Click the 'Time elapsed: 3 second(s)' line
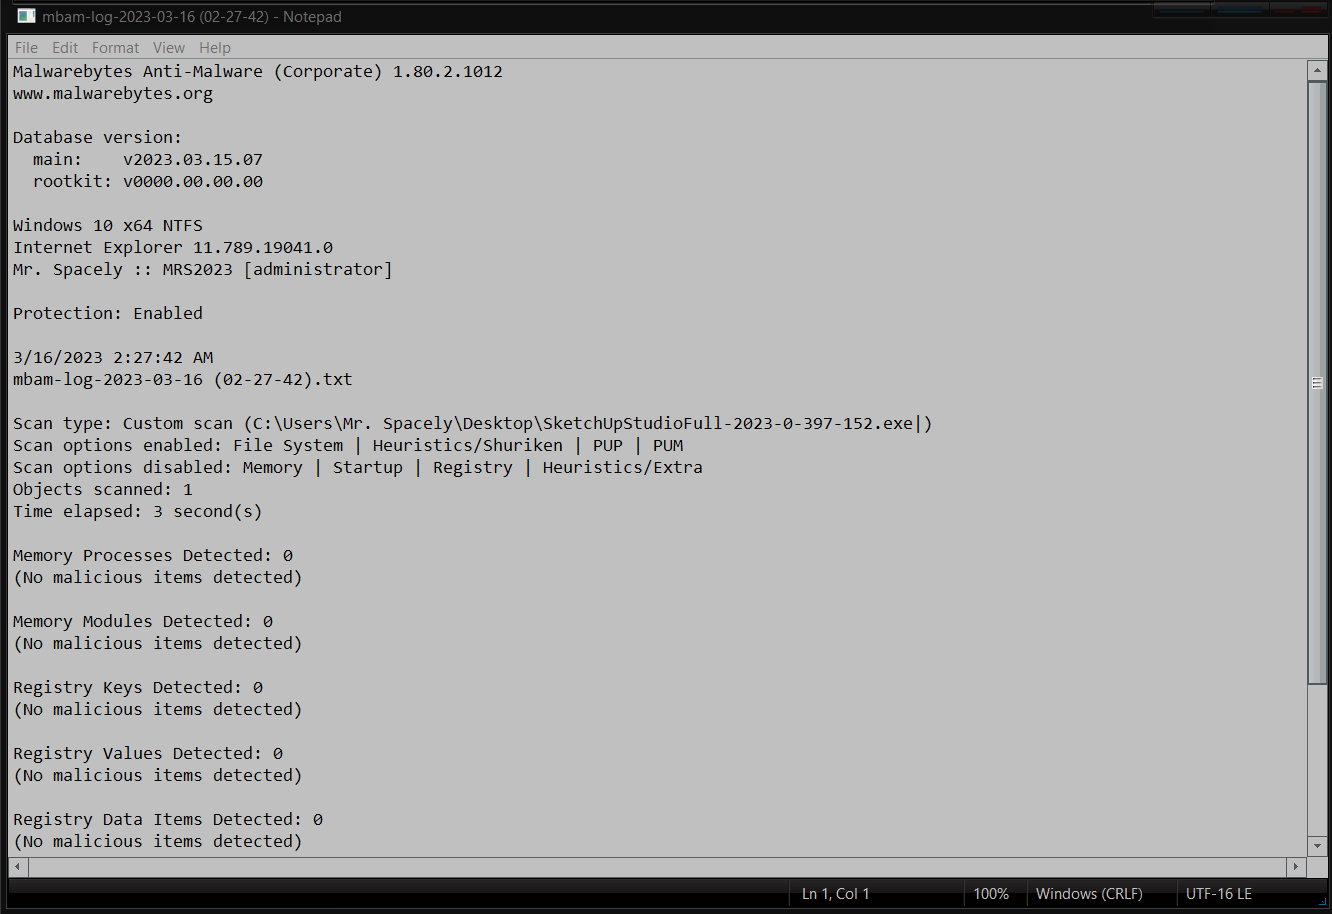This screenshot has height=914, width=1332. coord(138,512)
